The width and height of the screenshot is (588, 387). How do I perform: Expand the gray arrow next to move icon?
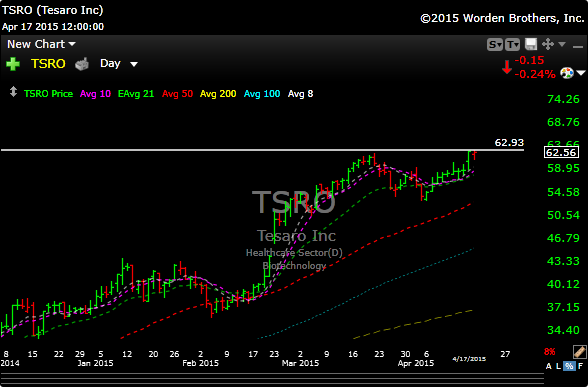[562, 44]
